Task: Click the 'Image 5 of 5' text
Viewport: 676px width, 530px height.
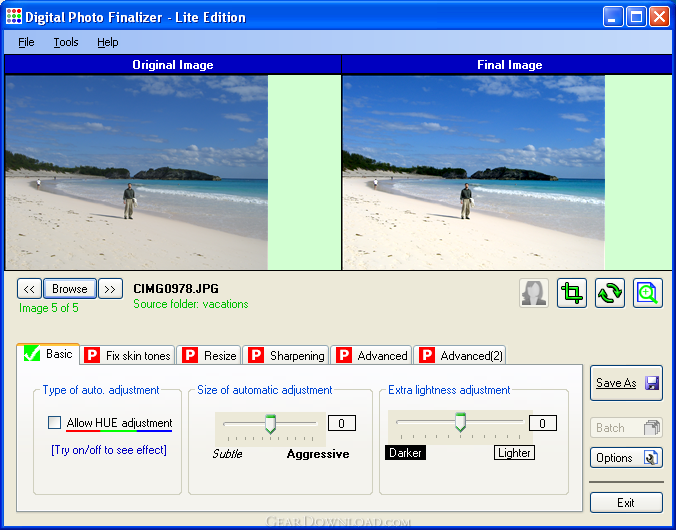Action: (49, 308)
